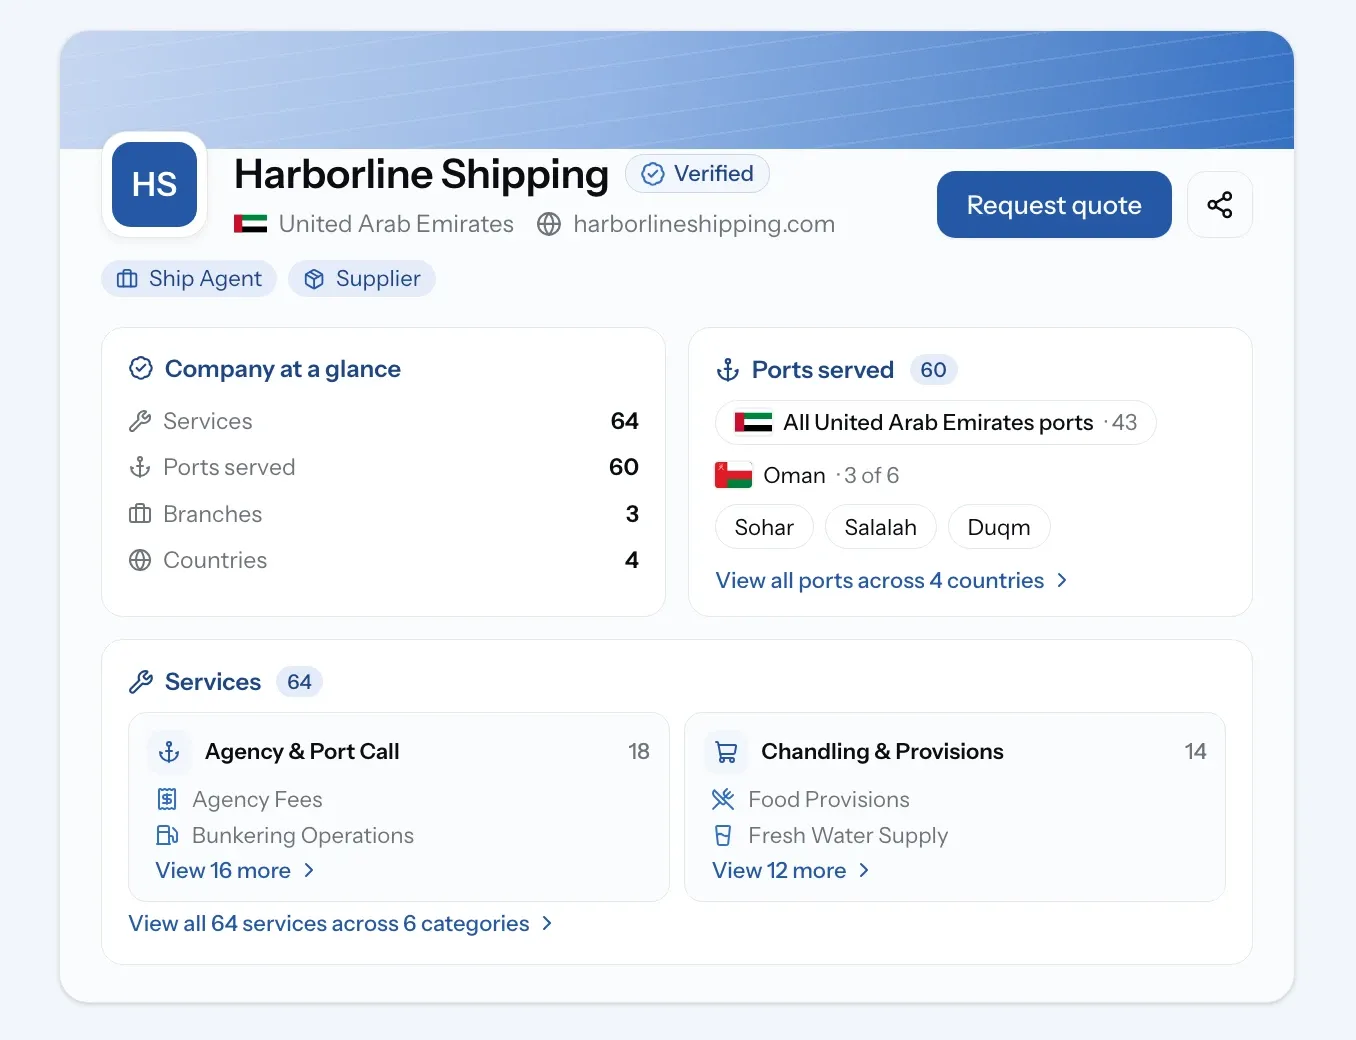This screenshot has height=1040, width=1356.
Task: Click the chevron after View all 64 services
Action: 547,923
